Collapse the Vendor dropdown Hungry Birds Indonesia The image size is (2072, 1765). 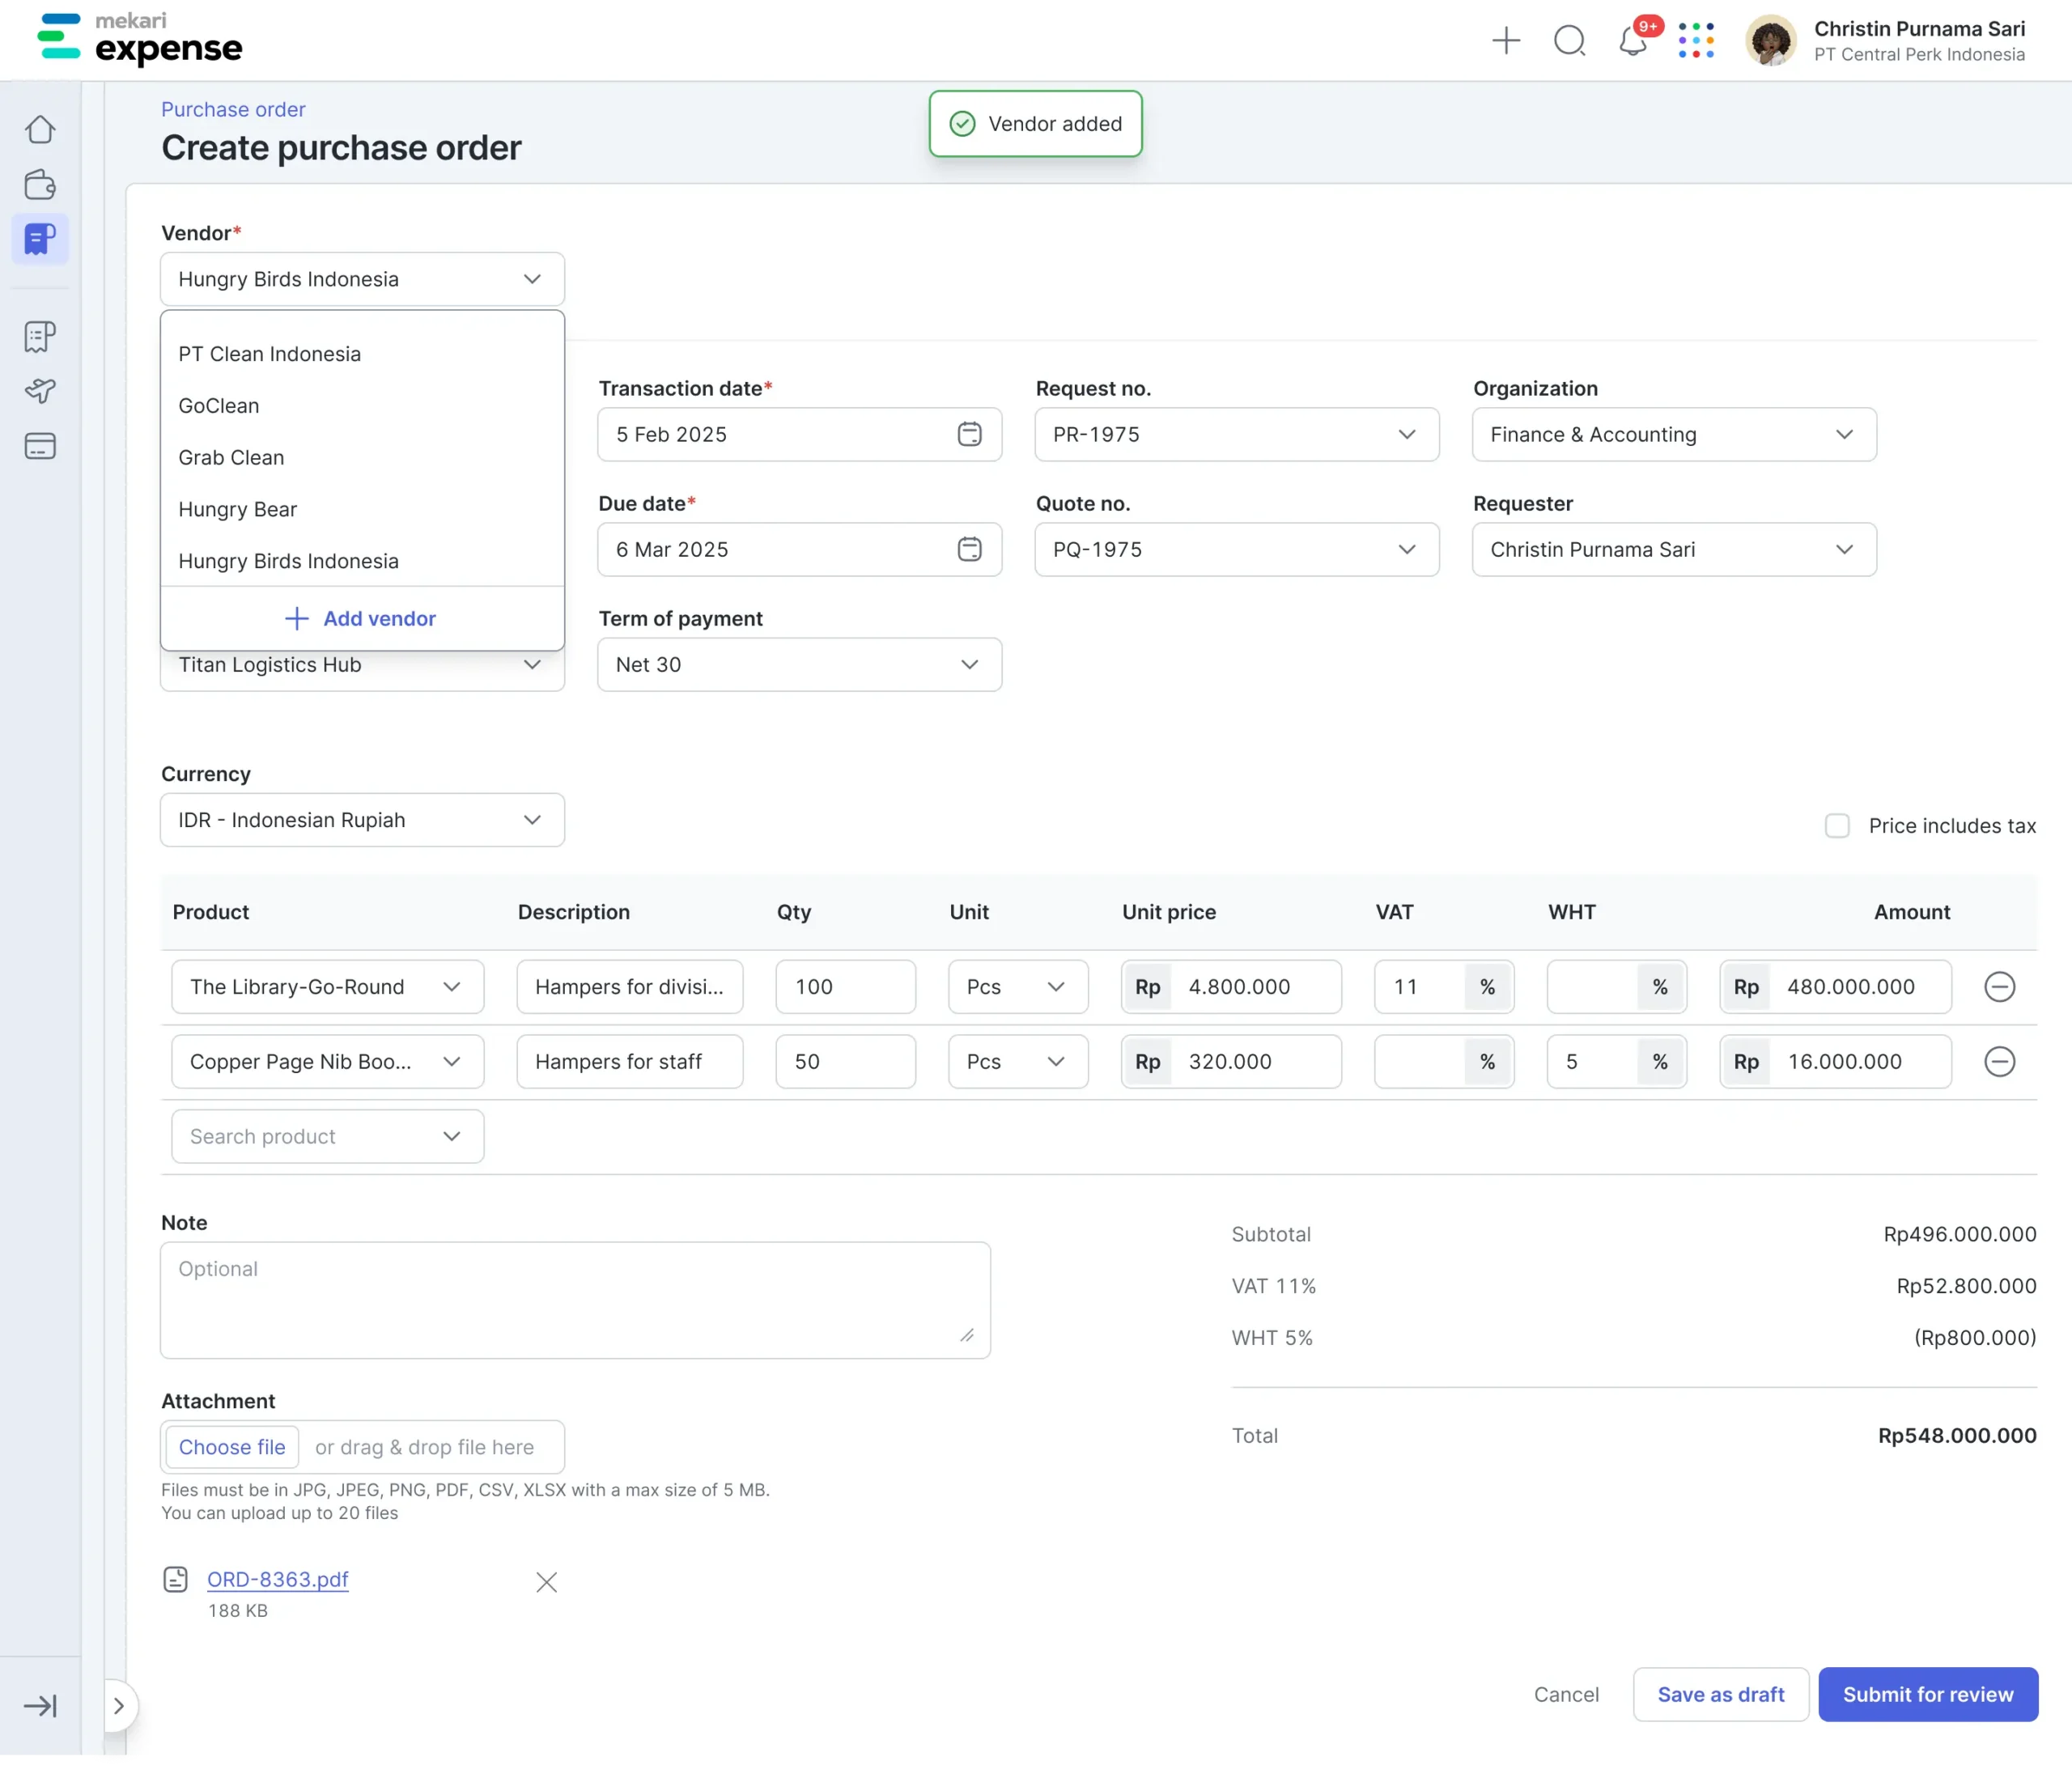point(362,279)
